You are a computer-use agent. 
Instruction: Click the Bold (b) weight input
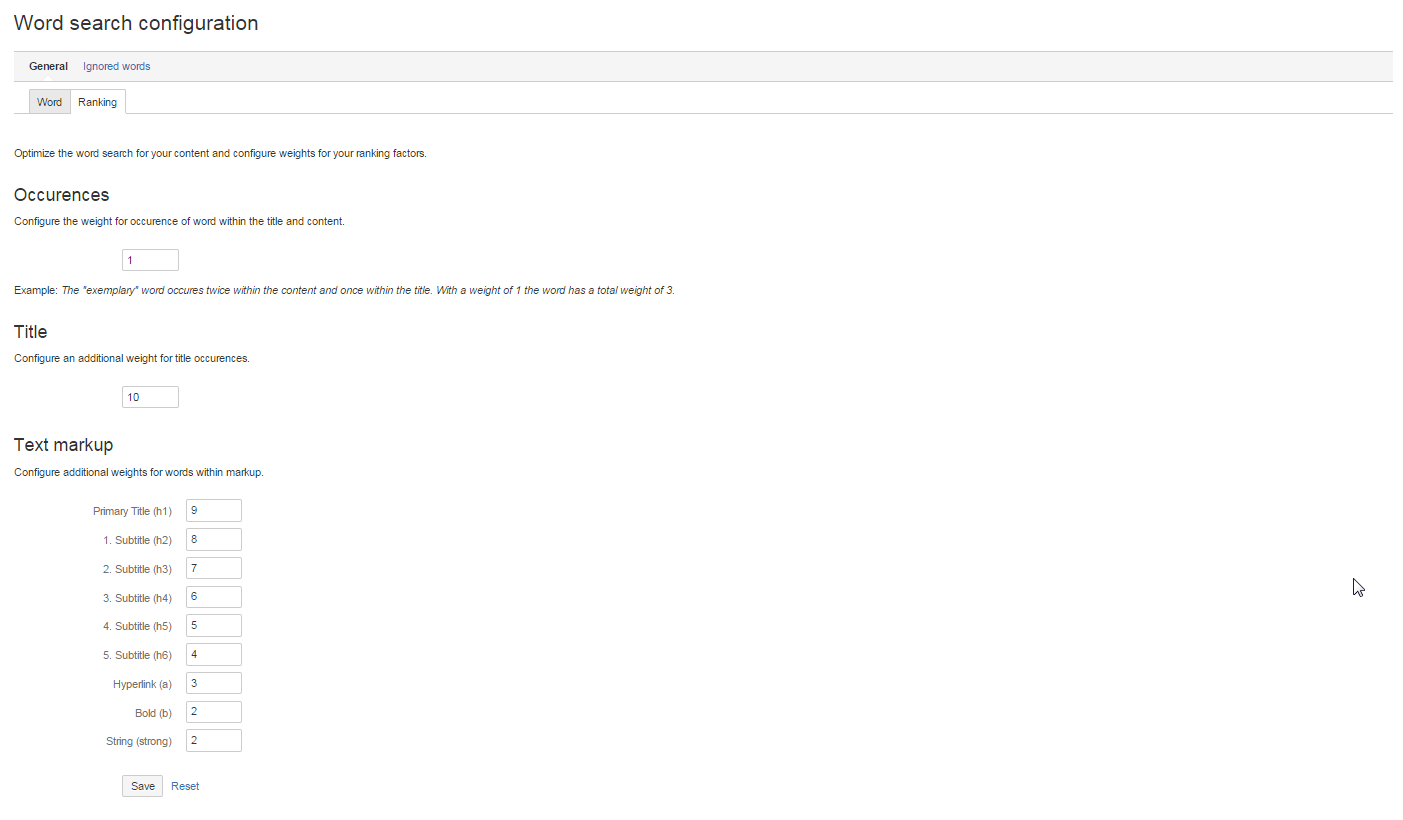213,712
